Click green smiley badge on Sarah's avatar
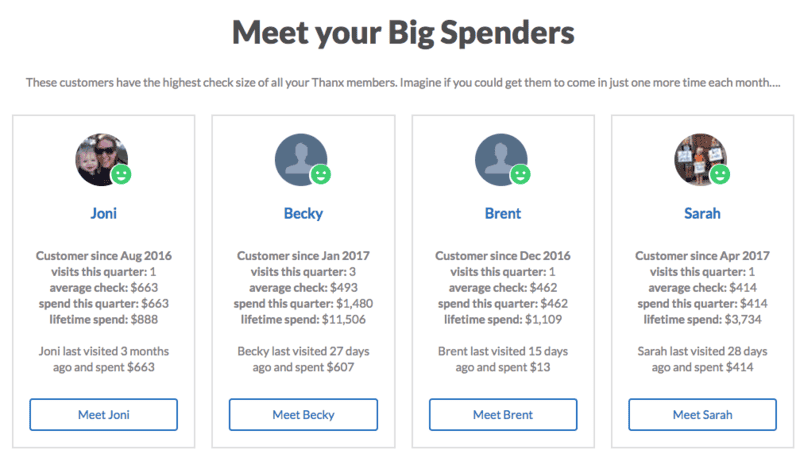The width and height of the screenshot is (800, 454). pyautogui.click(x=720, y=175)
